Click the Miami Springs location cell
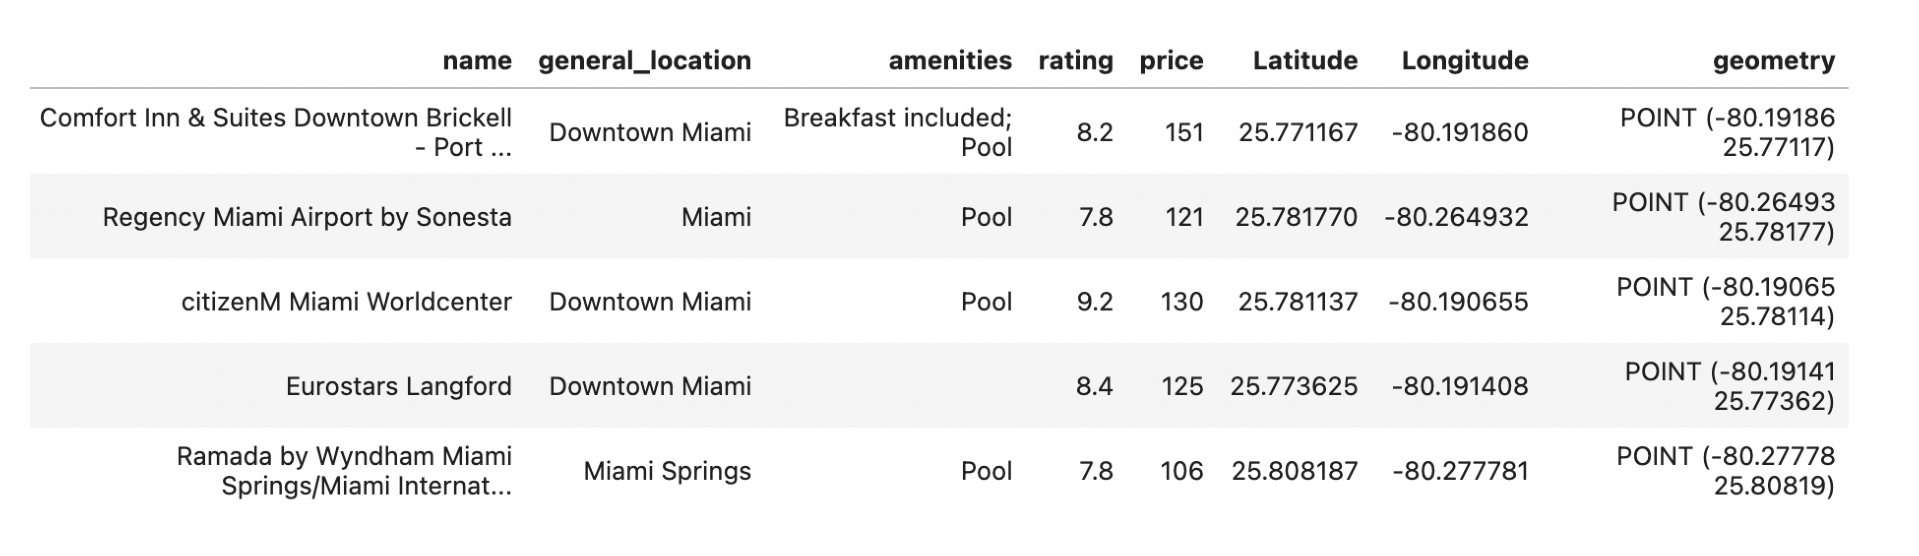Viewport: 1919px width, 556px height. click(667, 471)
